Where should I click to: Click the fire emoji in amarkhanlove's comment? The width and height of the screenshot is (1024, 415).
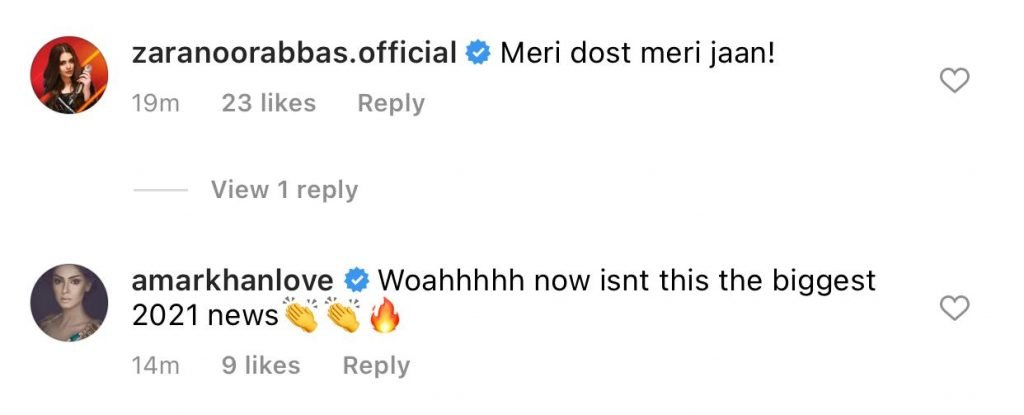click(x=385, y=318)
